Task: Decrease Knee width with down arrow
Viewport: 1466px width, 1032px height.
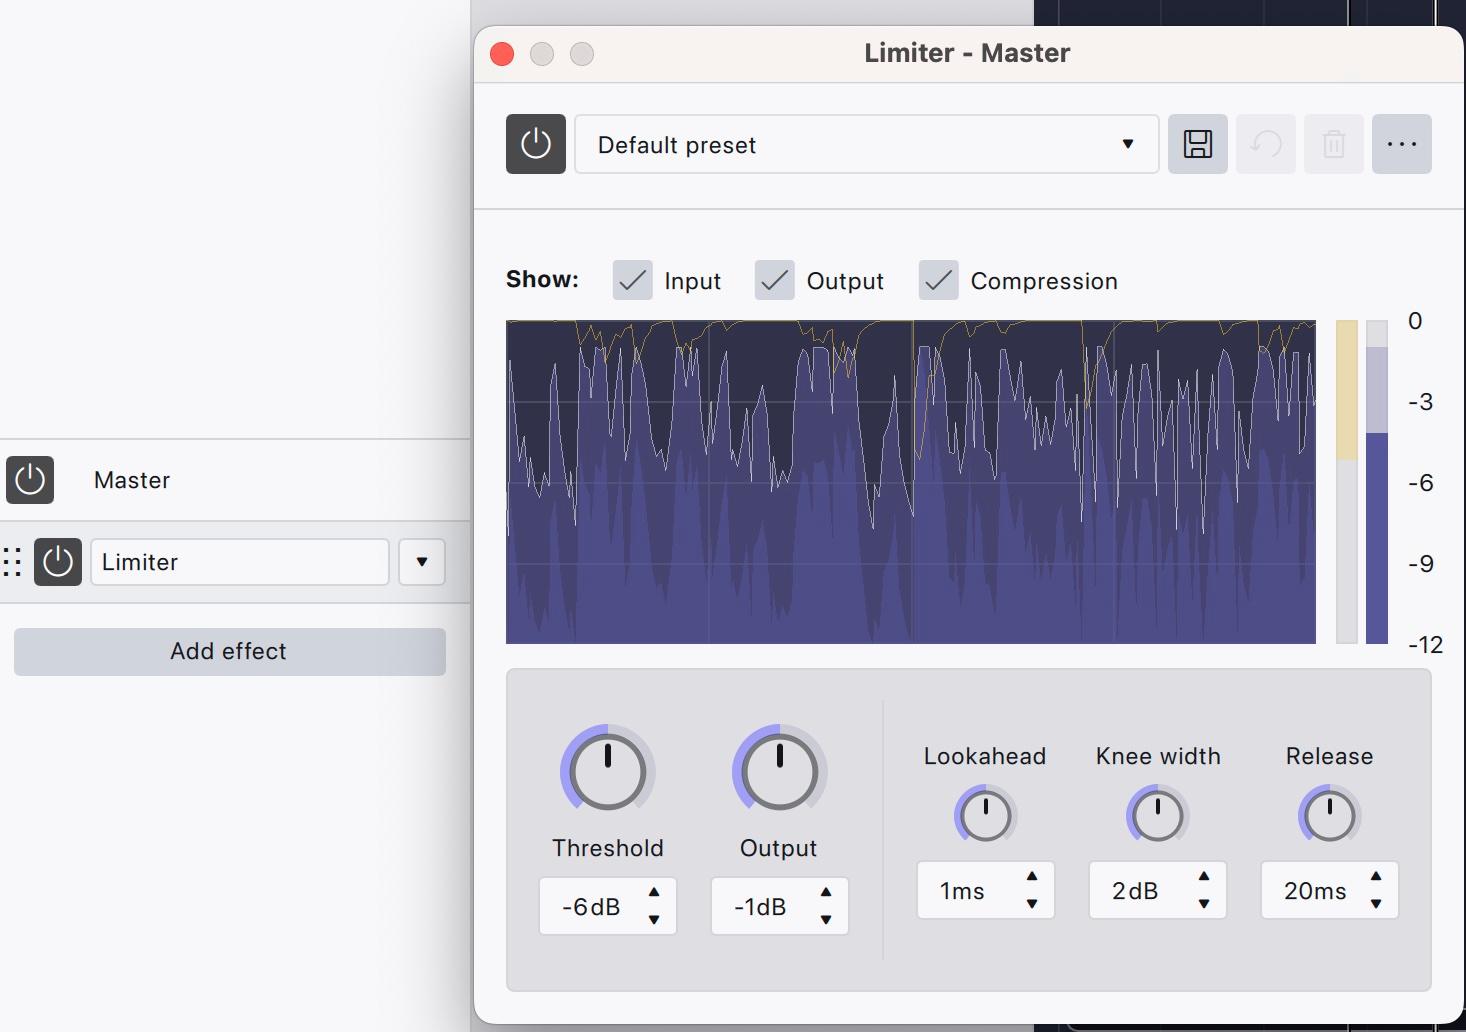Action: click(1204, 904)
